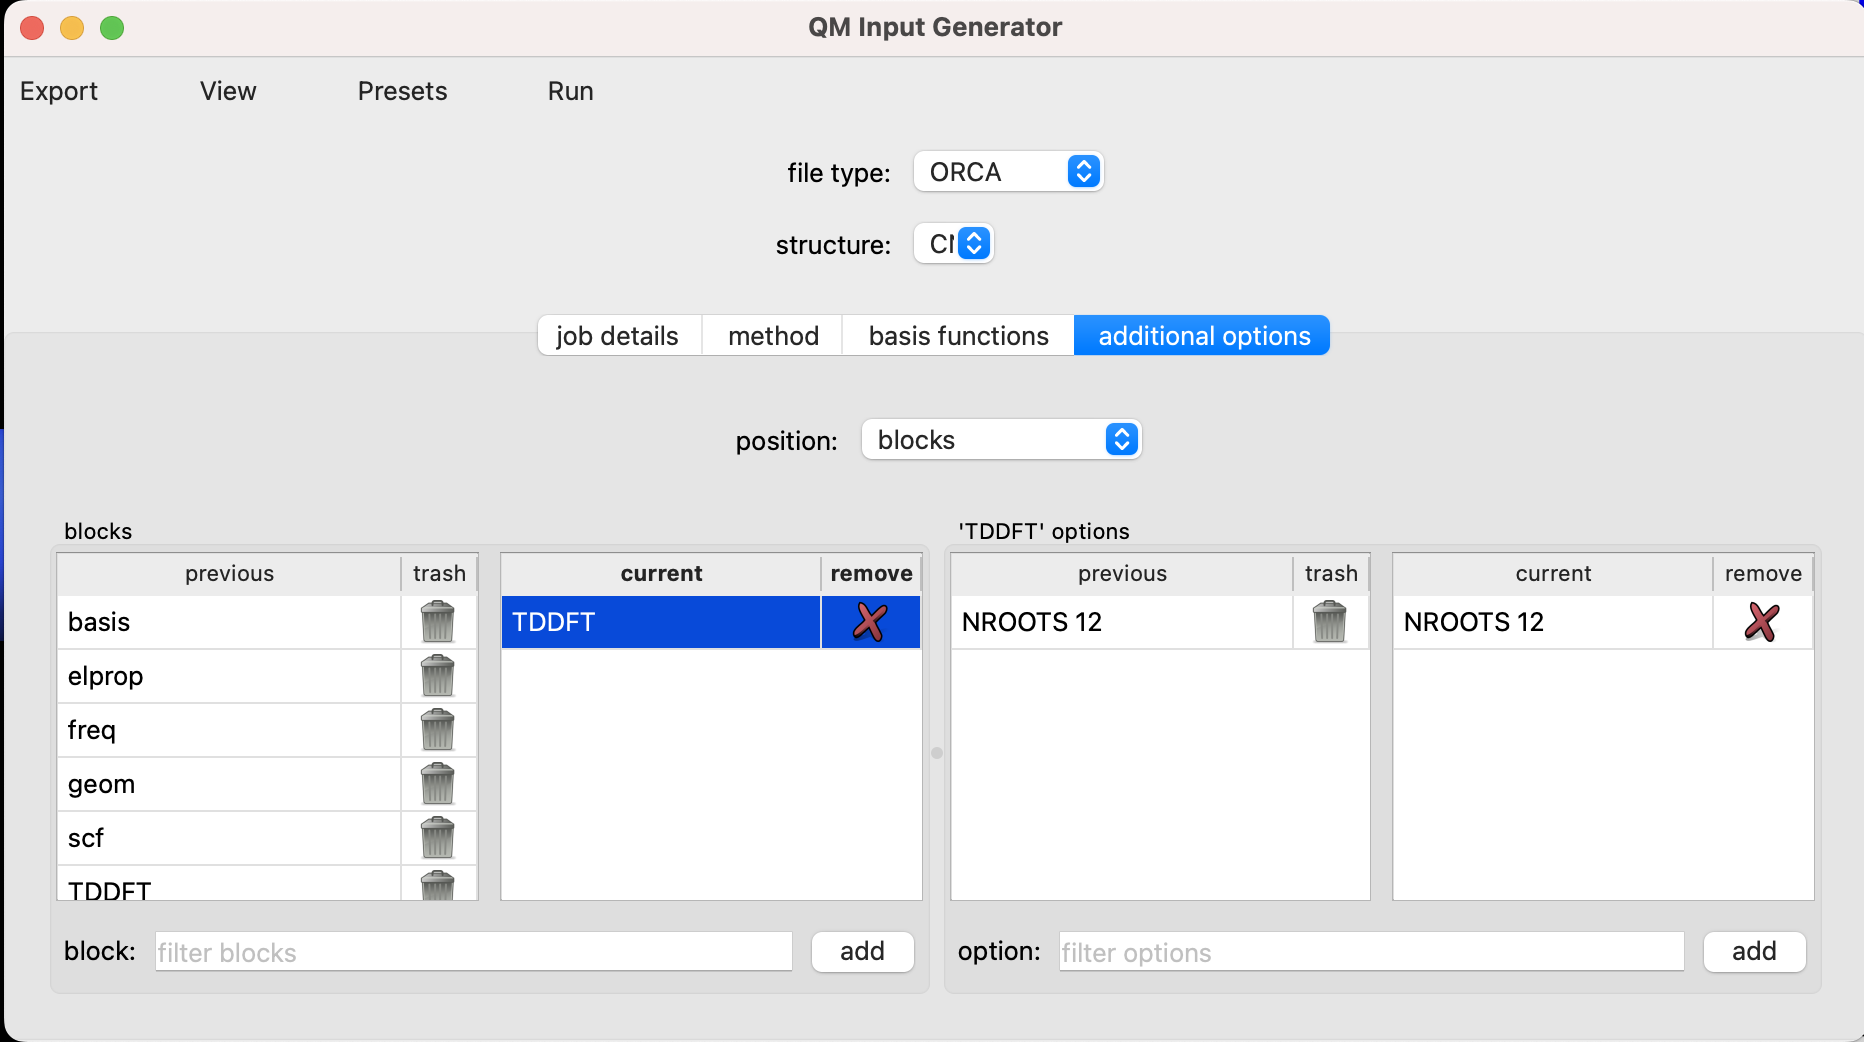Click add button next to option filter
This screenshot has height=1042, width=1864.
[1754, 951]
